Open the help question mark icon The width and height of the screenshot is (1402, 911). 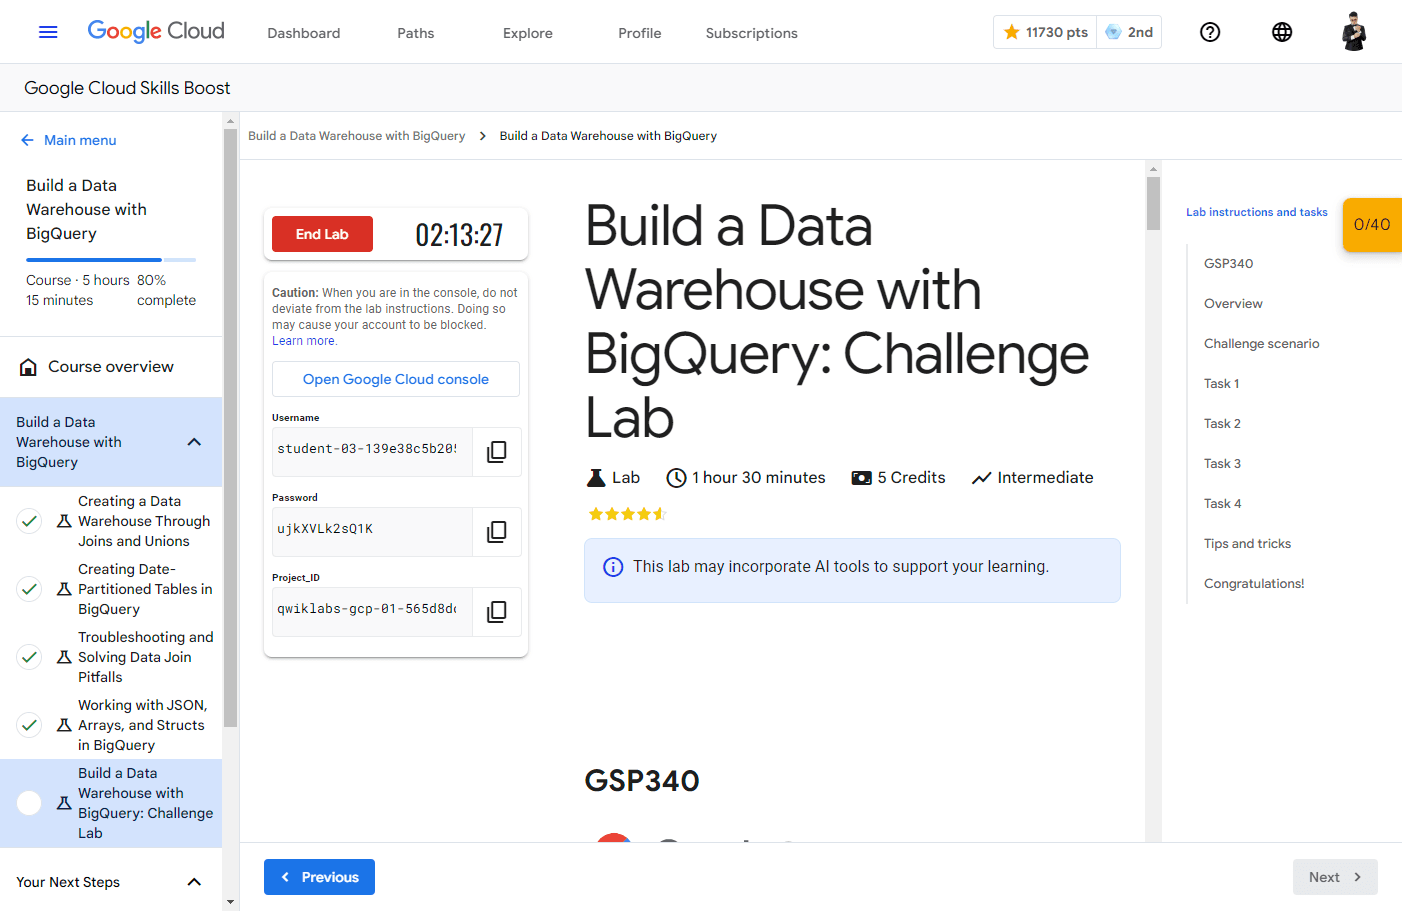(1210, 32)
